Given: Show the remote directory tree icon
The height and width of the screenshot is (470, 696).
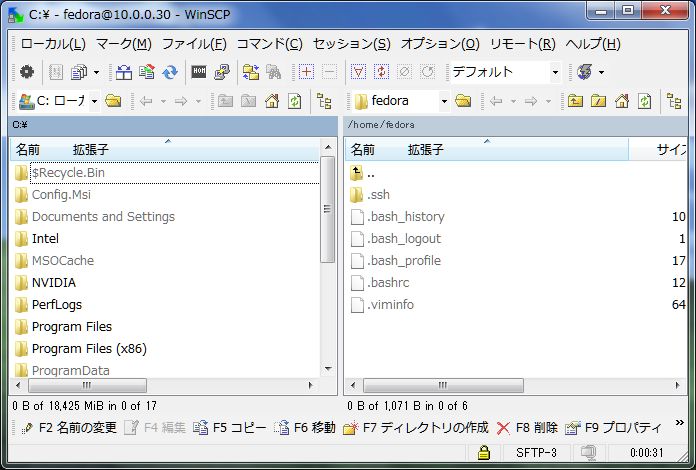Looking at the screenshot, I should coord(674,101).
